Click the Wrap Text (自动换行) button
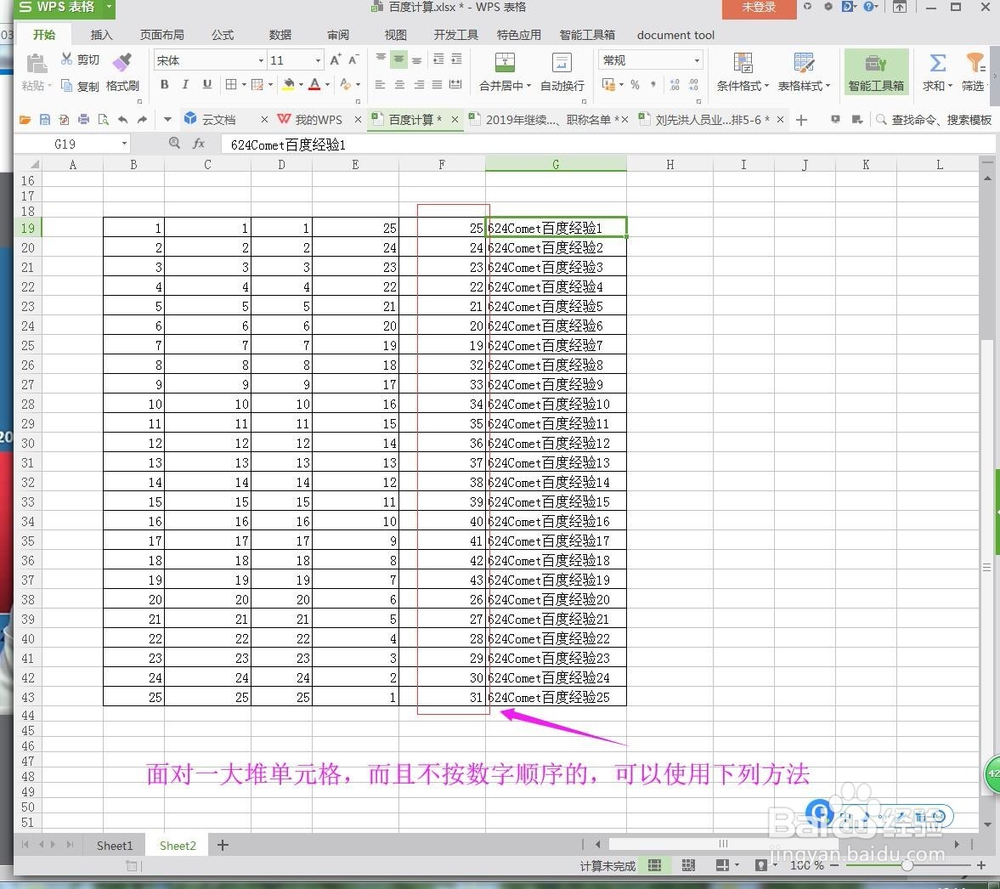The image size is (1000, 889). point(562,71)
